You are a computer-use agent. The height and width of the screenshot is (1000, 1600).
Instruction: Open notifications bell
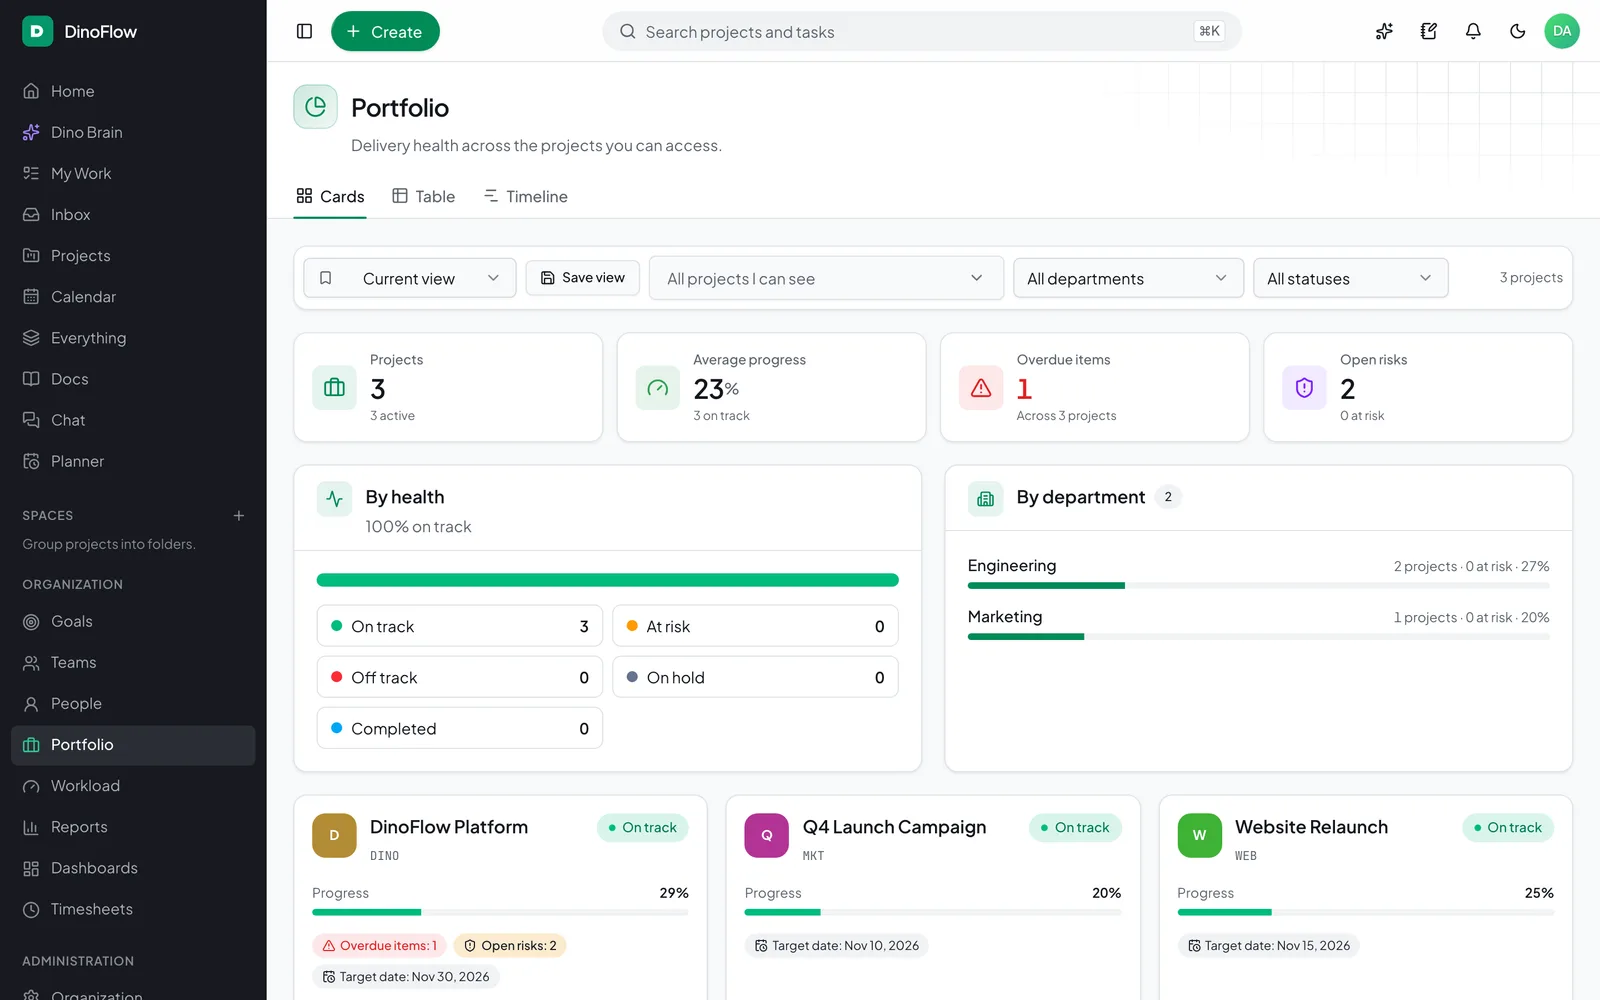tap(1473, 31)
